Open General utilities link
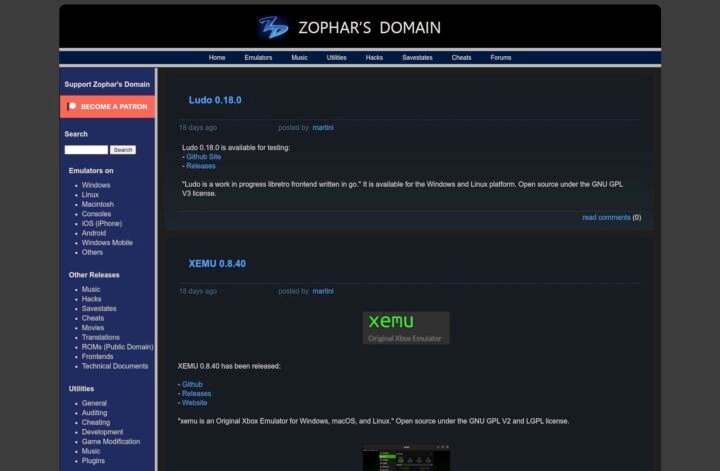The width and height of the screenshot is (720, 471). (x=94, y=403)
